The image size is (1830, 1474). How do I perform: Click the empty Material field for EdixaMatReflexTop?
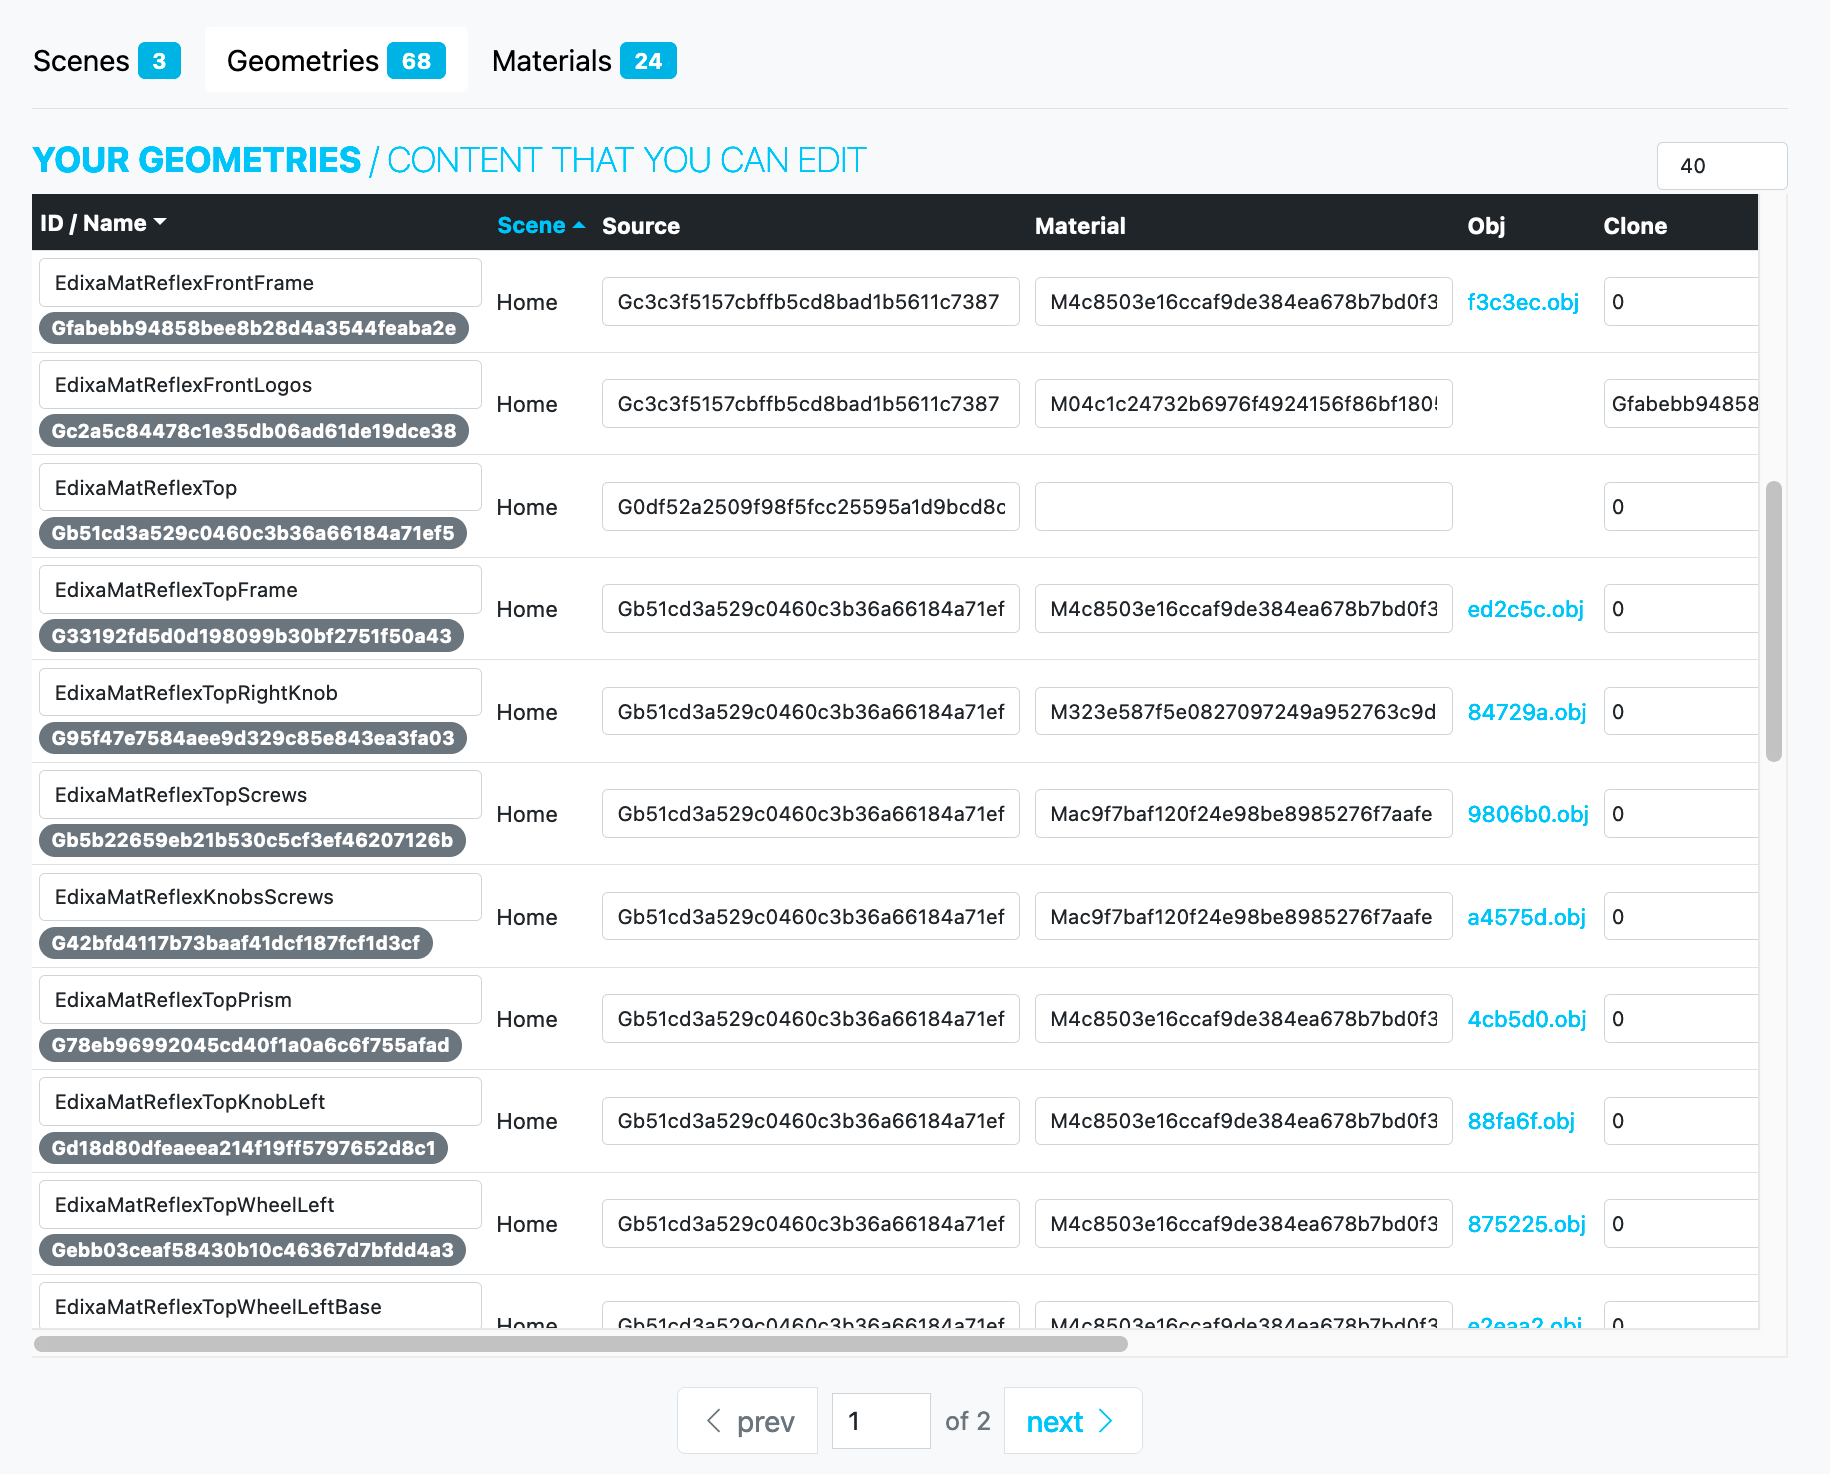[1243, 507]
